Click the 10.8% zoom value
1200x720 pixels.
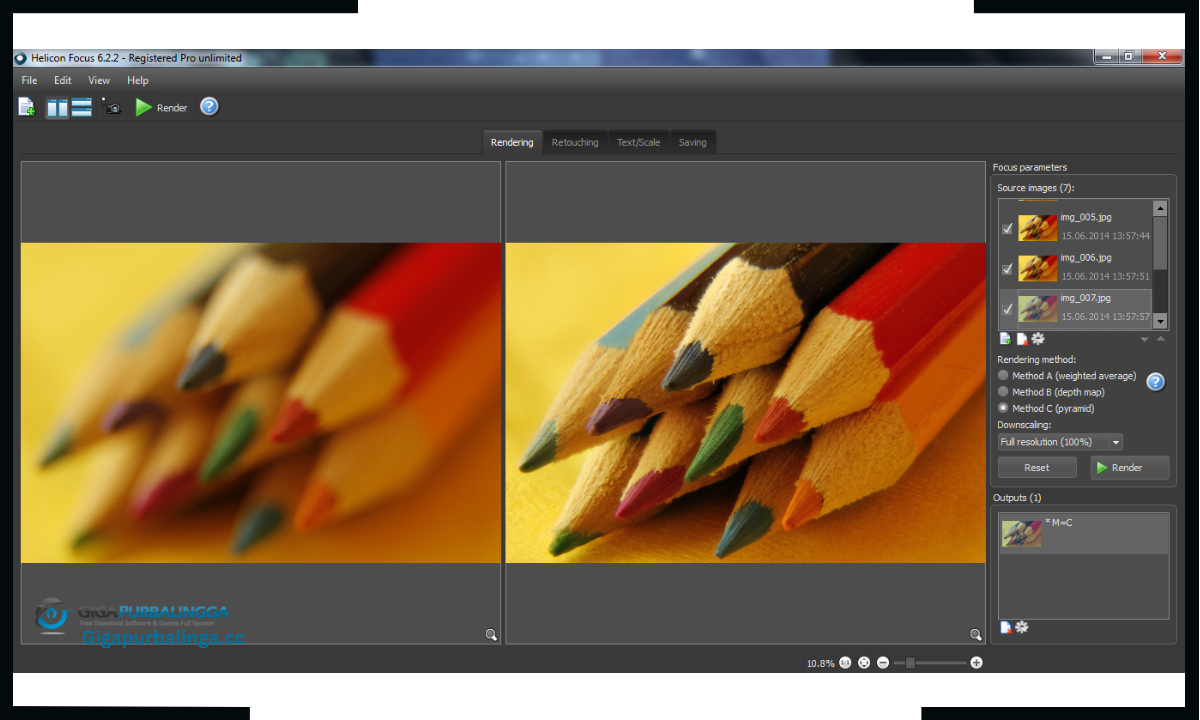(x=820, y=663)
